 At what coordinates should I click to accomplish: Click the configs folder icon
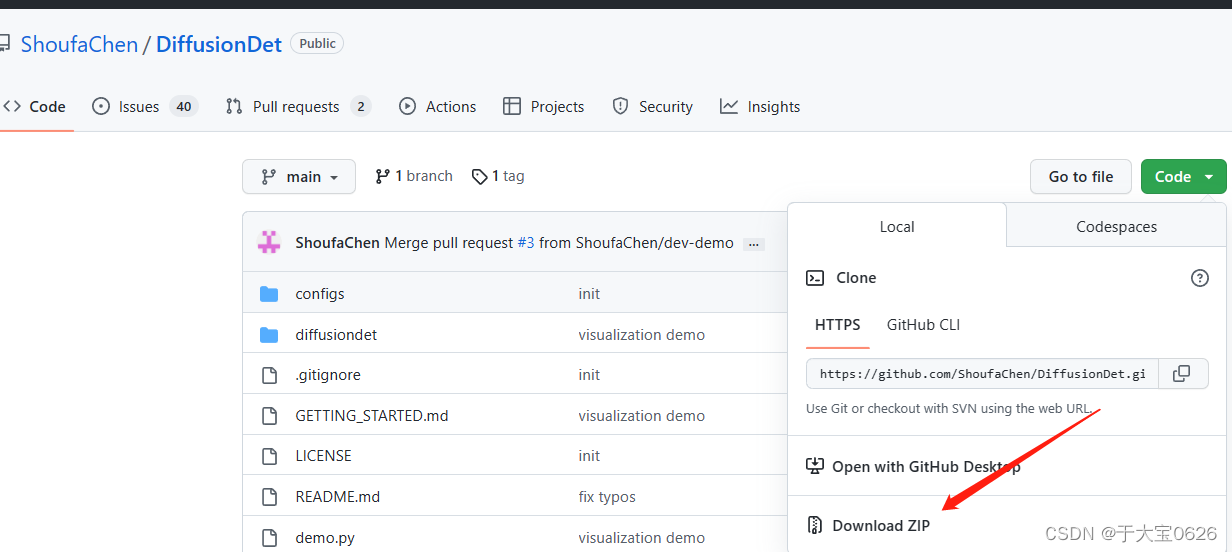(x=269, y=294)
